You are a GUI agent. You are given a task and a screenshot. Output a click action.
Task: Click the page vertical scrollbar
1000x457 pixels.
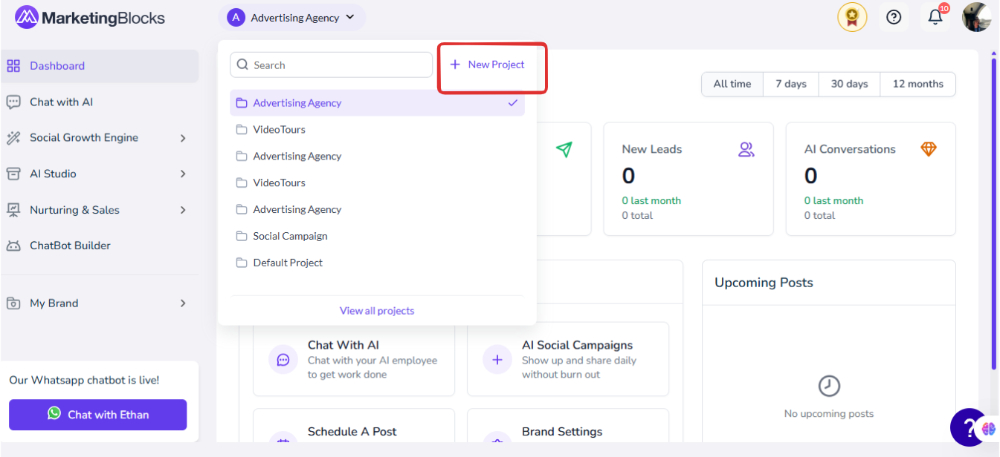pos(993,214)
